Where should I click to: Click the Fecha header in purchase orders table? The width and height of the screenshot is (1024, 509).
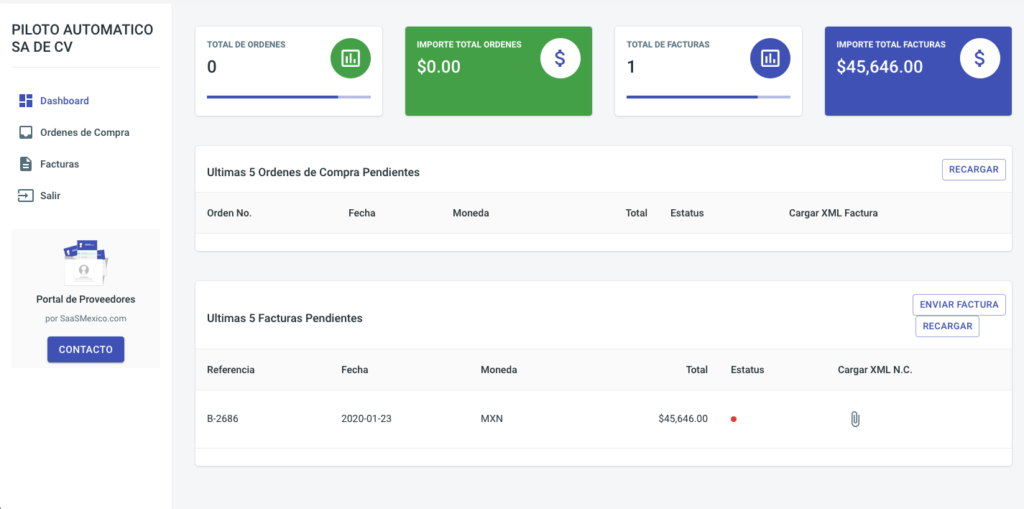[362, 213]
